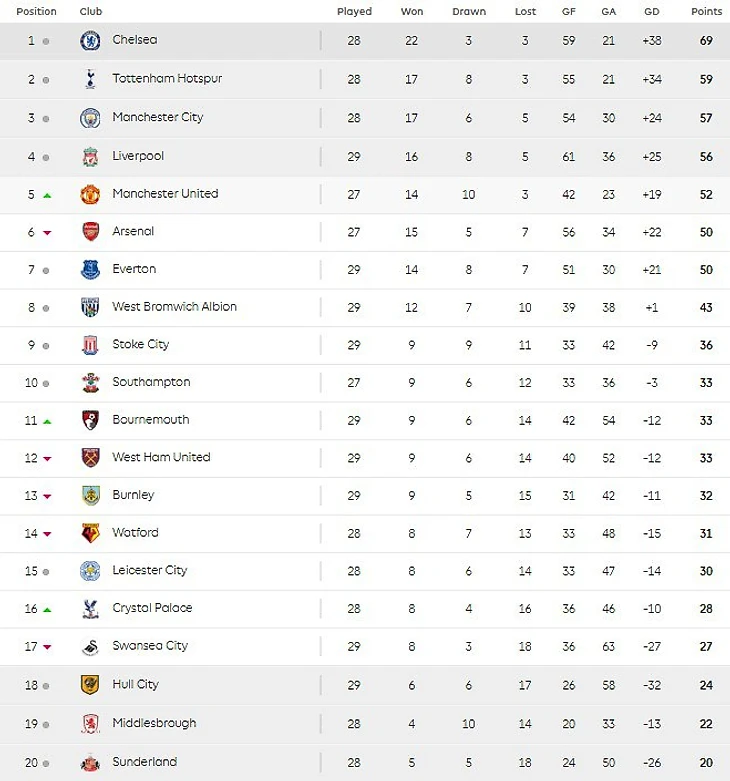Click Manchester United's green up-arrow indicator
Viewport: 730px width, 781px height.
click(x=46, y=195)
